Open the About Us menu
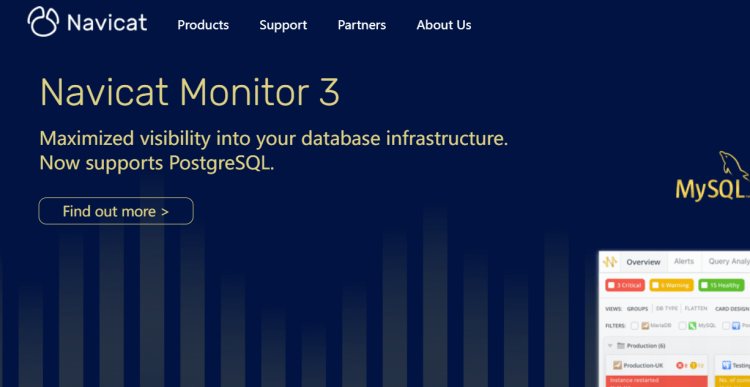Image resolution: width=750 pixels, height=387 pixels. point(444,25)
